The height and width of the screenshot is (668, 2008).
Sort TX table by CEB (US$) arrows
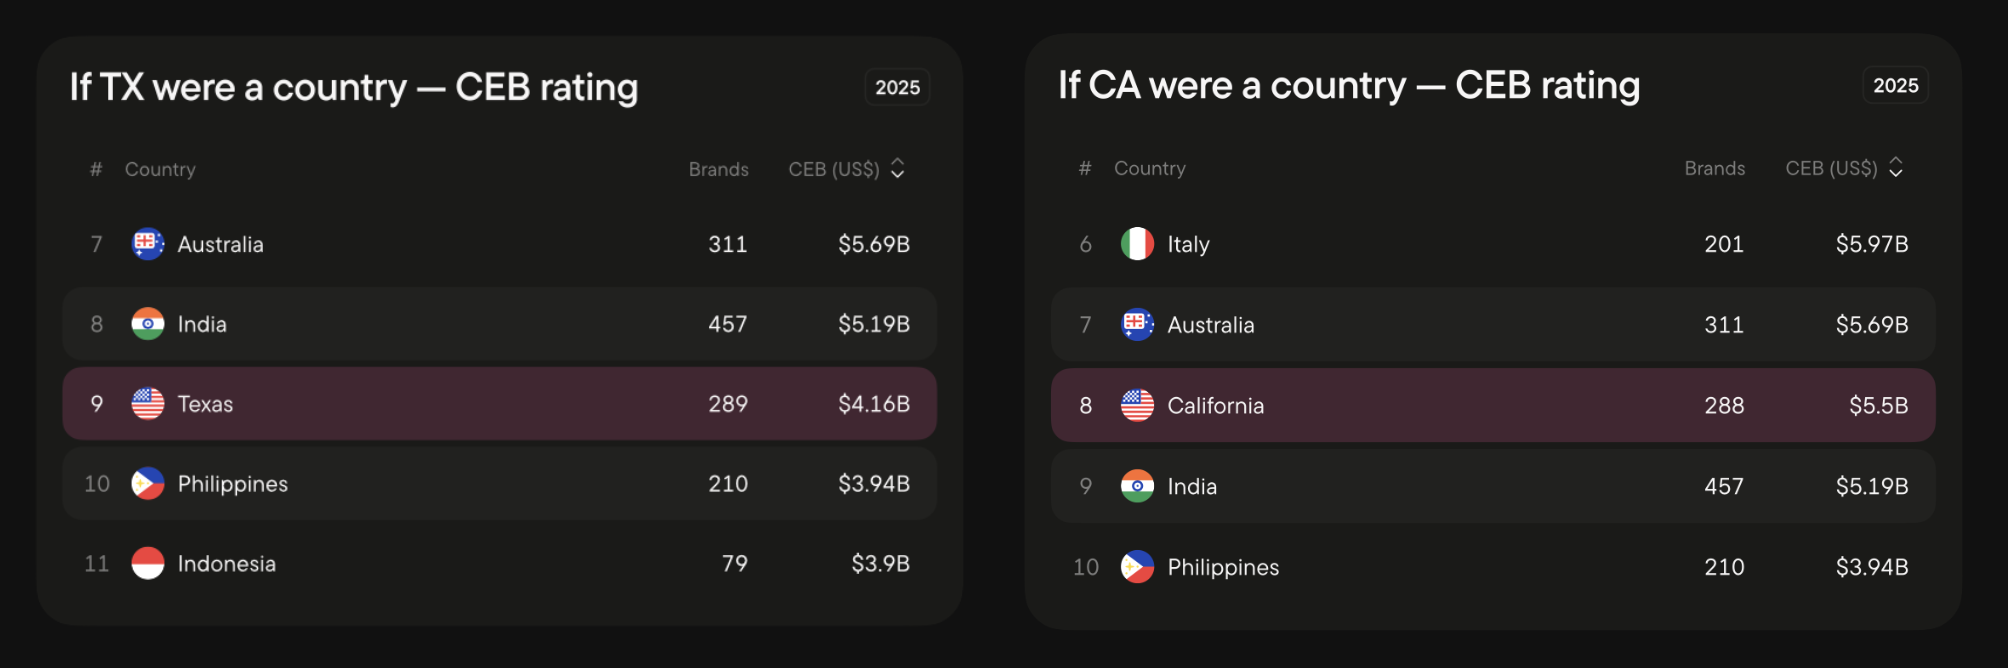[x=898, y=169]
